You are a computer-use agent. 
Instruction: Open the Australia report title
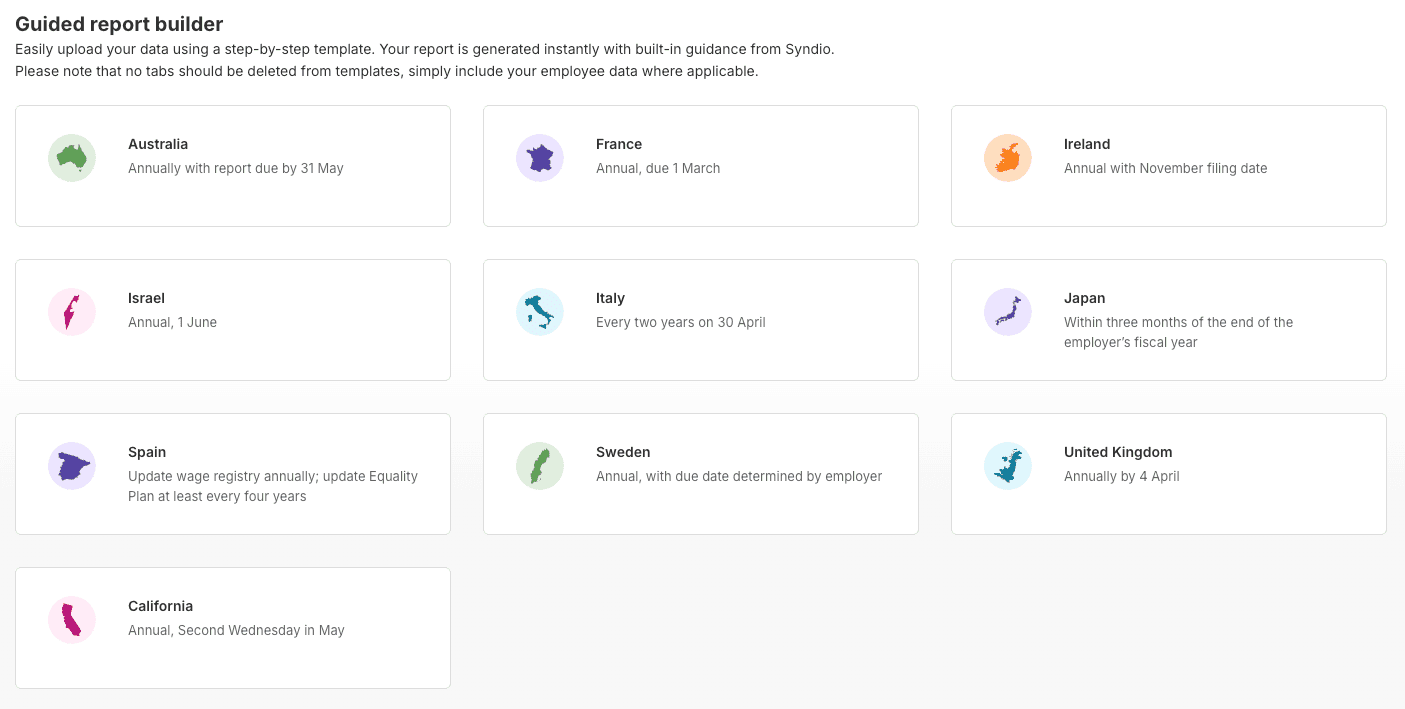tap(158, 144)
